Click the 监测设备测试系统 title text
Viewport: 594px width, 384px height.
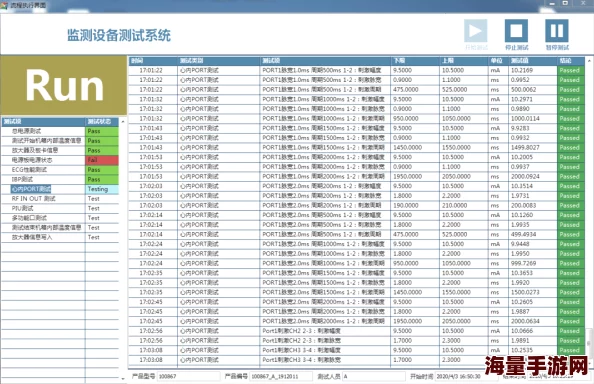tap(119, 36)
